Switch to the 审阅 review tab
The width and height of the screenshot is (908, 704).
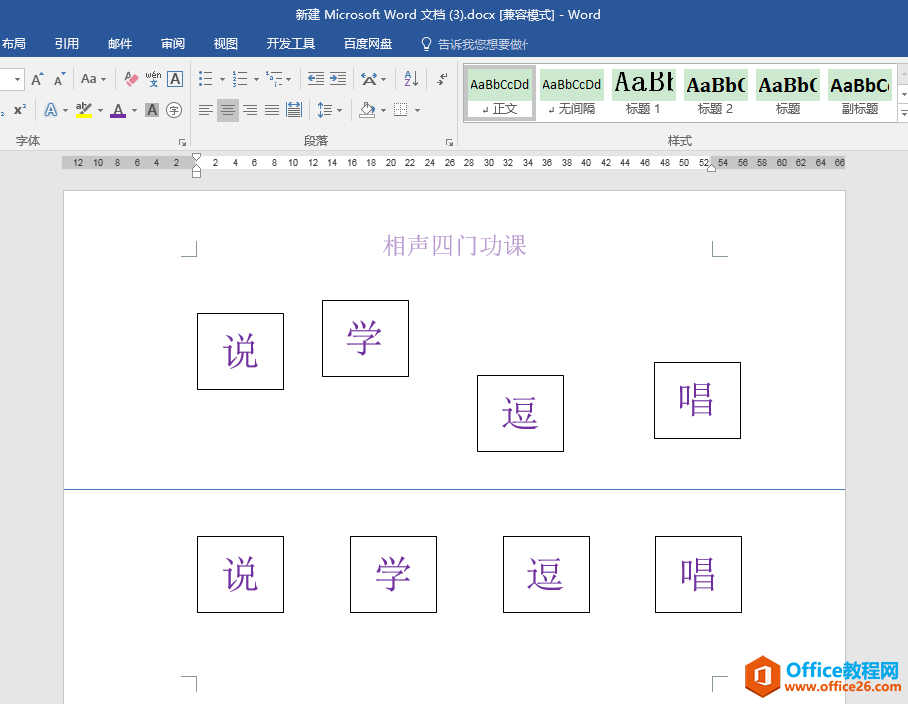(x=173, y=44)
